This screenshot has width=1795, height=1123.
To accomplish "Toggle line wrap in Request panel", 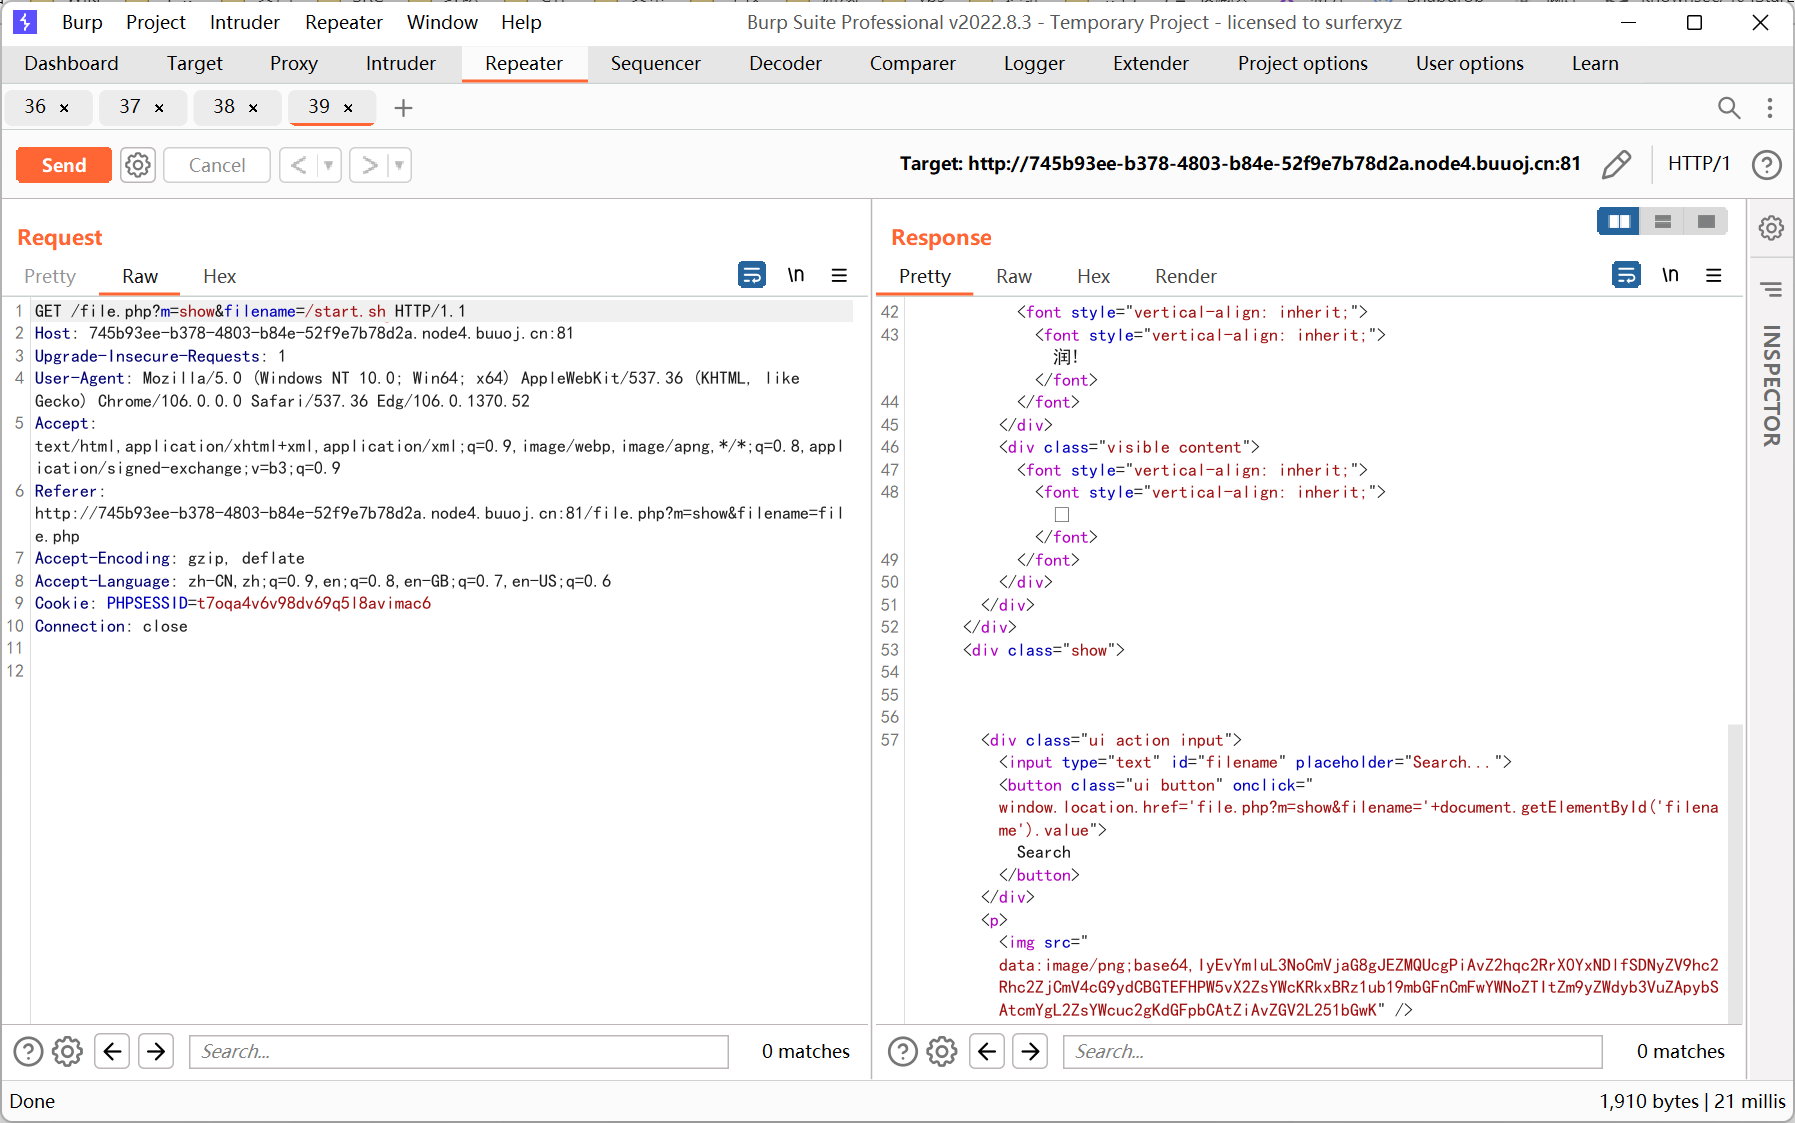I will [x=752, y=274].
